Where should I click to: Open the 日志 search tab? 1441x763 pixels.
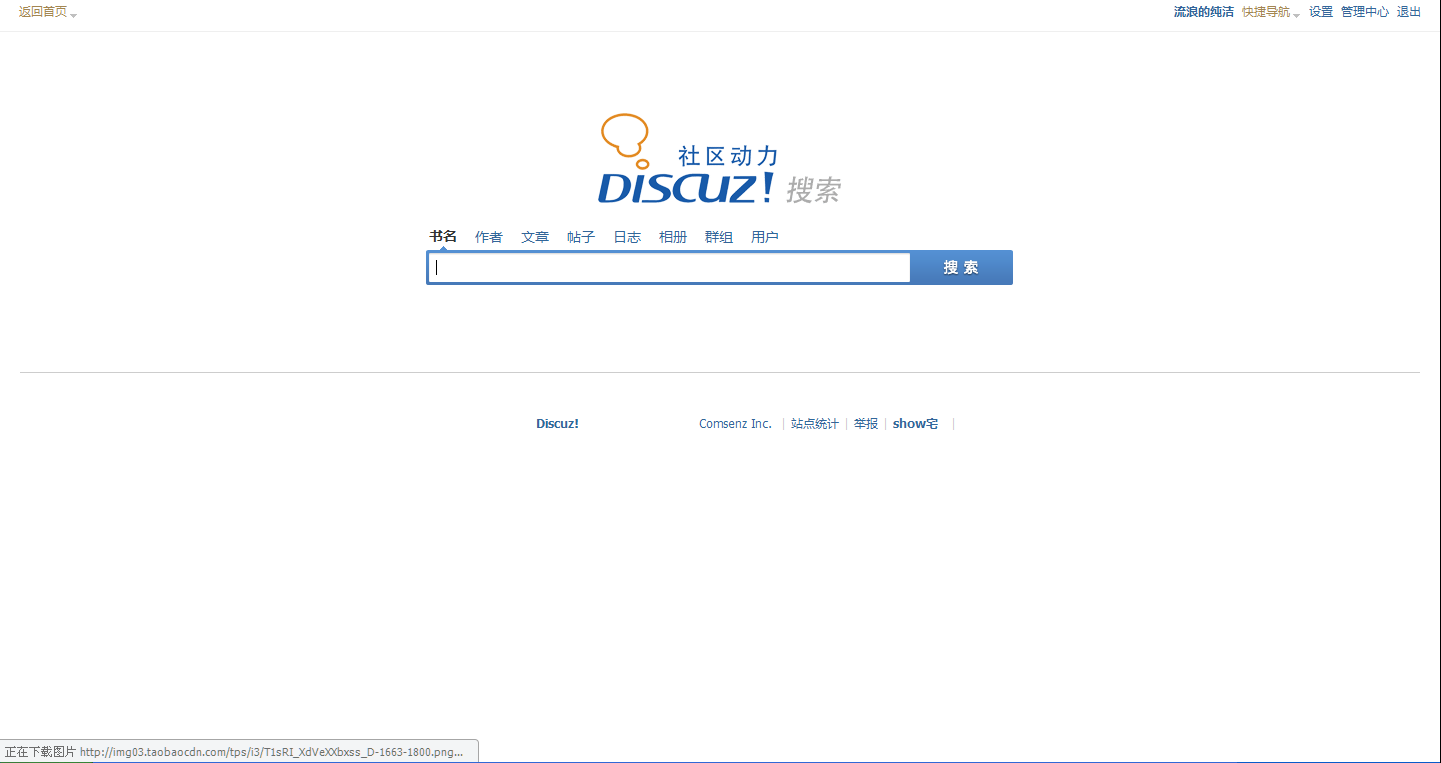tap(627, 237)
